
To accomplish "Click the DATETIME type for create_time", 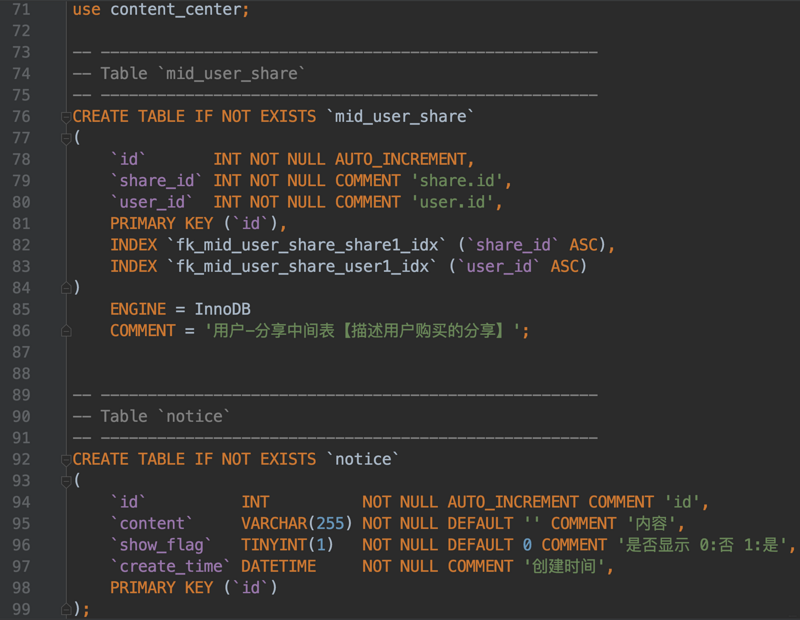I will click(x=278, y=567).
